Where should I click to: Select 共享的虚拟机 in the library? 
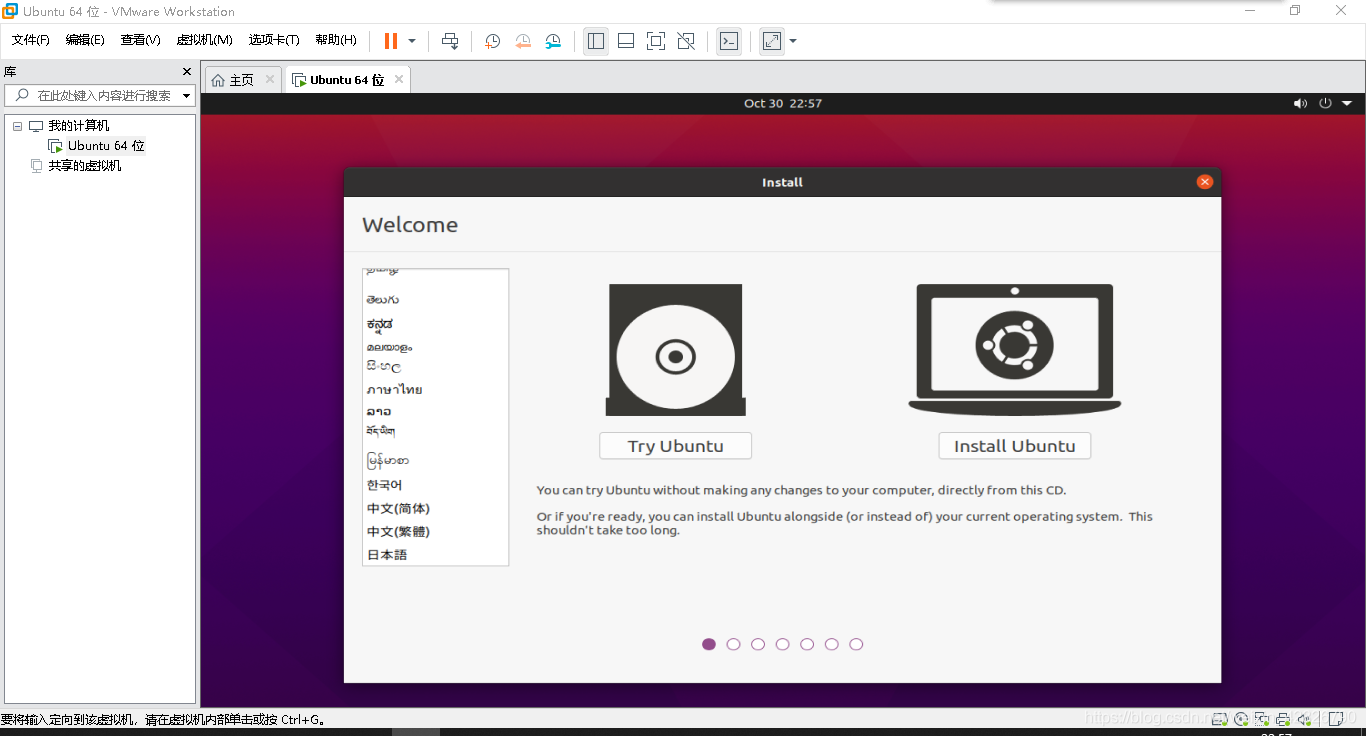85,166
